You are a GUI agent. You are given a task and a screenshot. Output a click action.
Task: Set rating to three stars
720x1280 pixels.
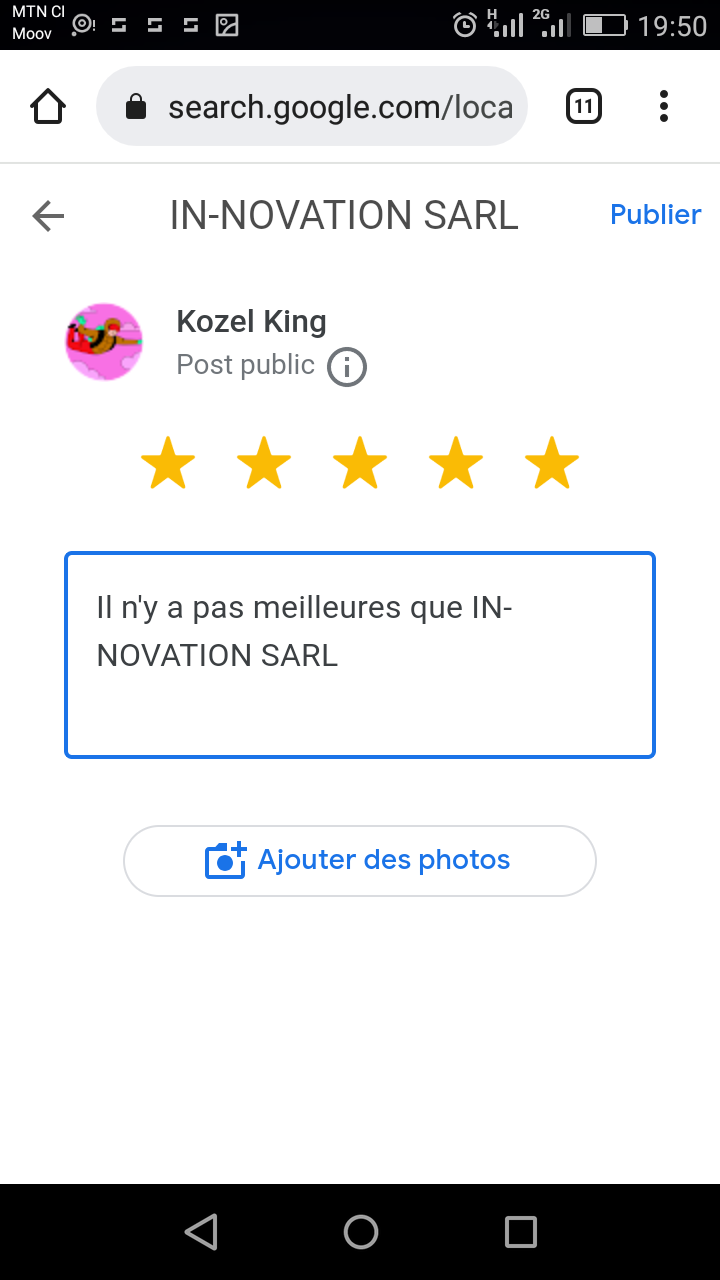click(360, 464)
